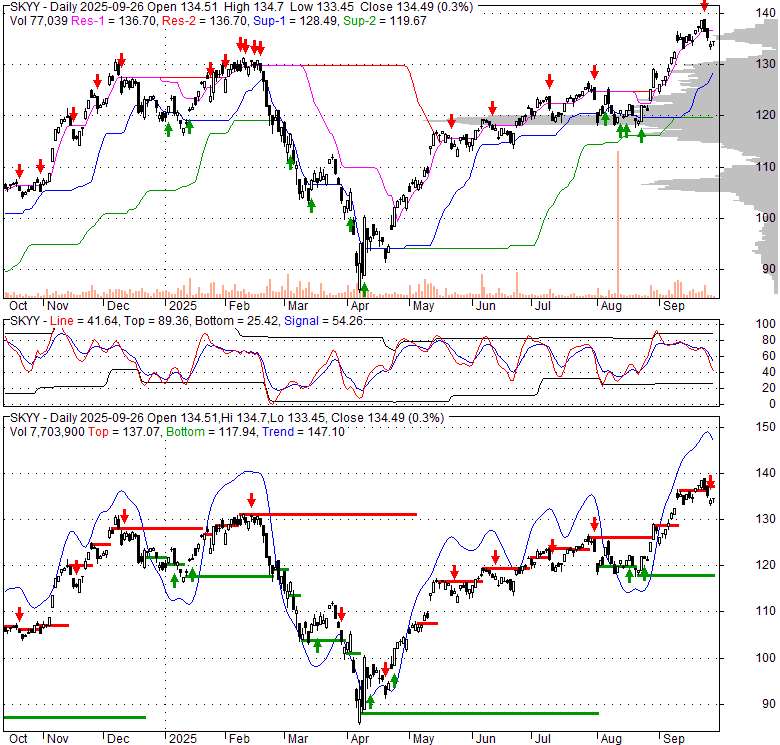Select the Top = 137.07 label
Screen dimensions: 780x745
[x=125, y=432]
